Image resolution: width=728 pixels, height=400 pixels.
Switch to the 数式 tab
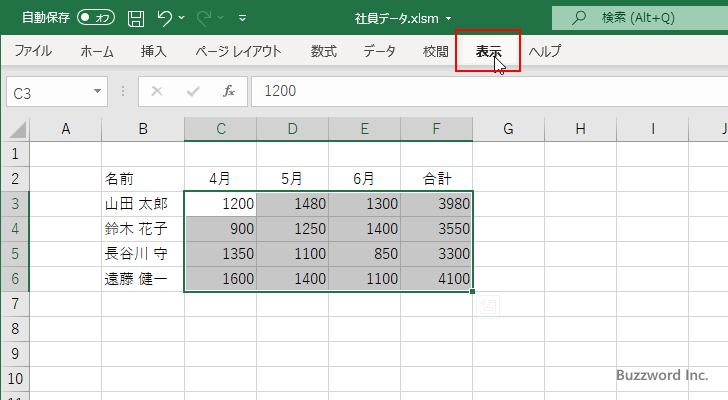(x=324, y=51)
